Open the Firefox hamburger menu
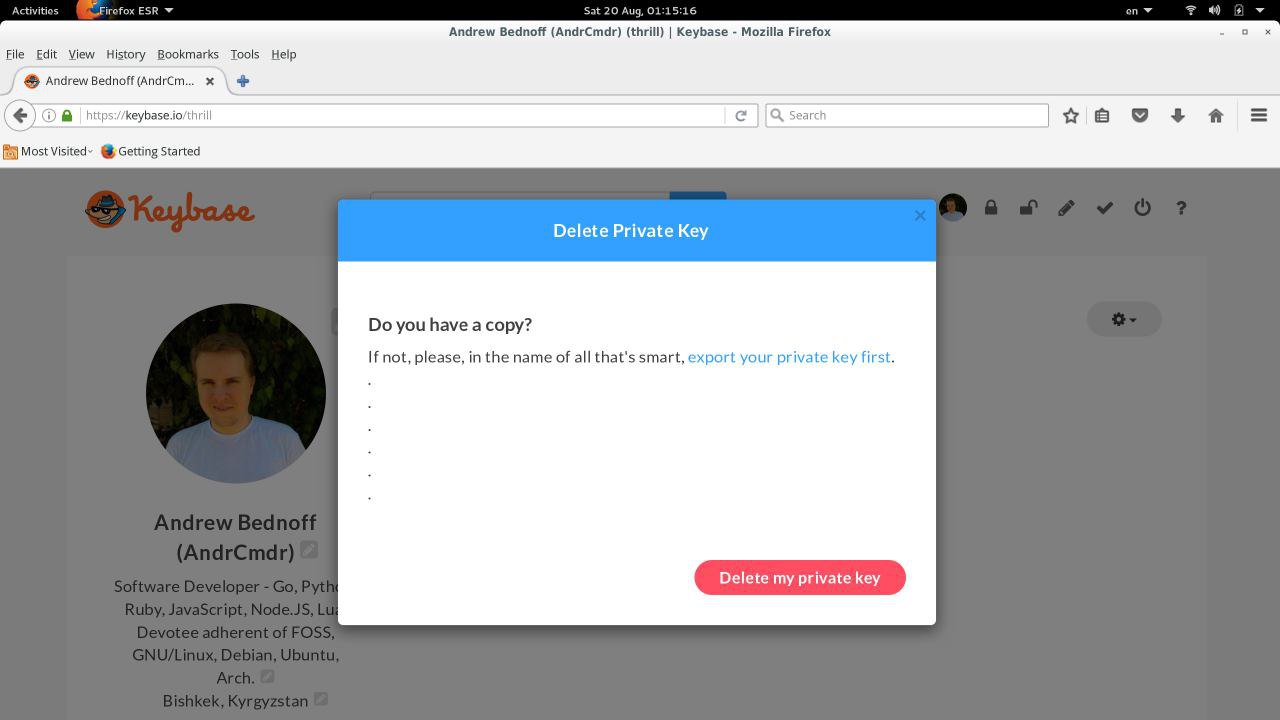Viewport: 1280px width, 720px height. pos(1259,115)
